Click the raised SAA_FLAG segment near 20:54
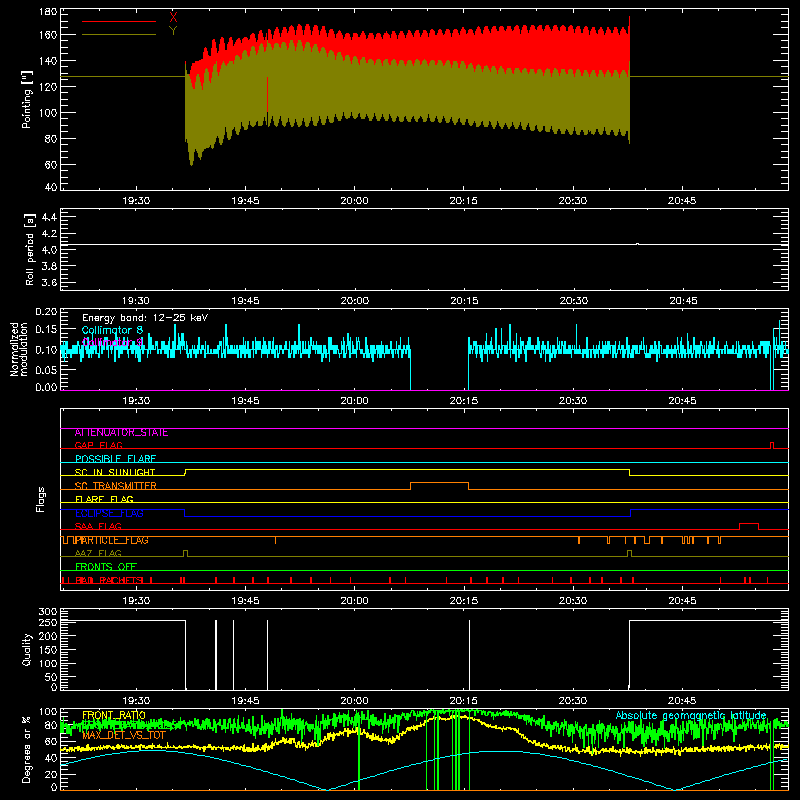The height and width of the screenshot is (800, 800). point(748,524)
